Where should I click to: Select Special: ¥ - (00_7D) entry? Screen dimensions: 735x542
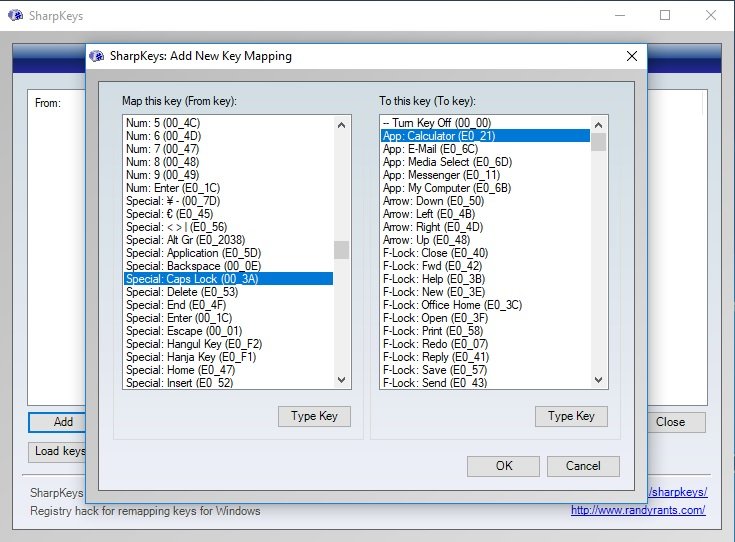coord(228,201)
